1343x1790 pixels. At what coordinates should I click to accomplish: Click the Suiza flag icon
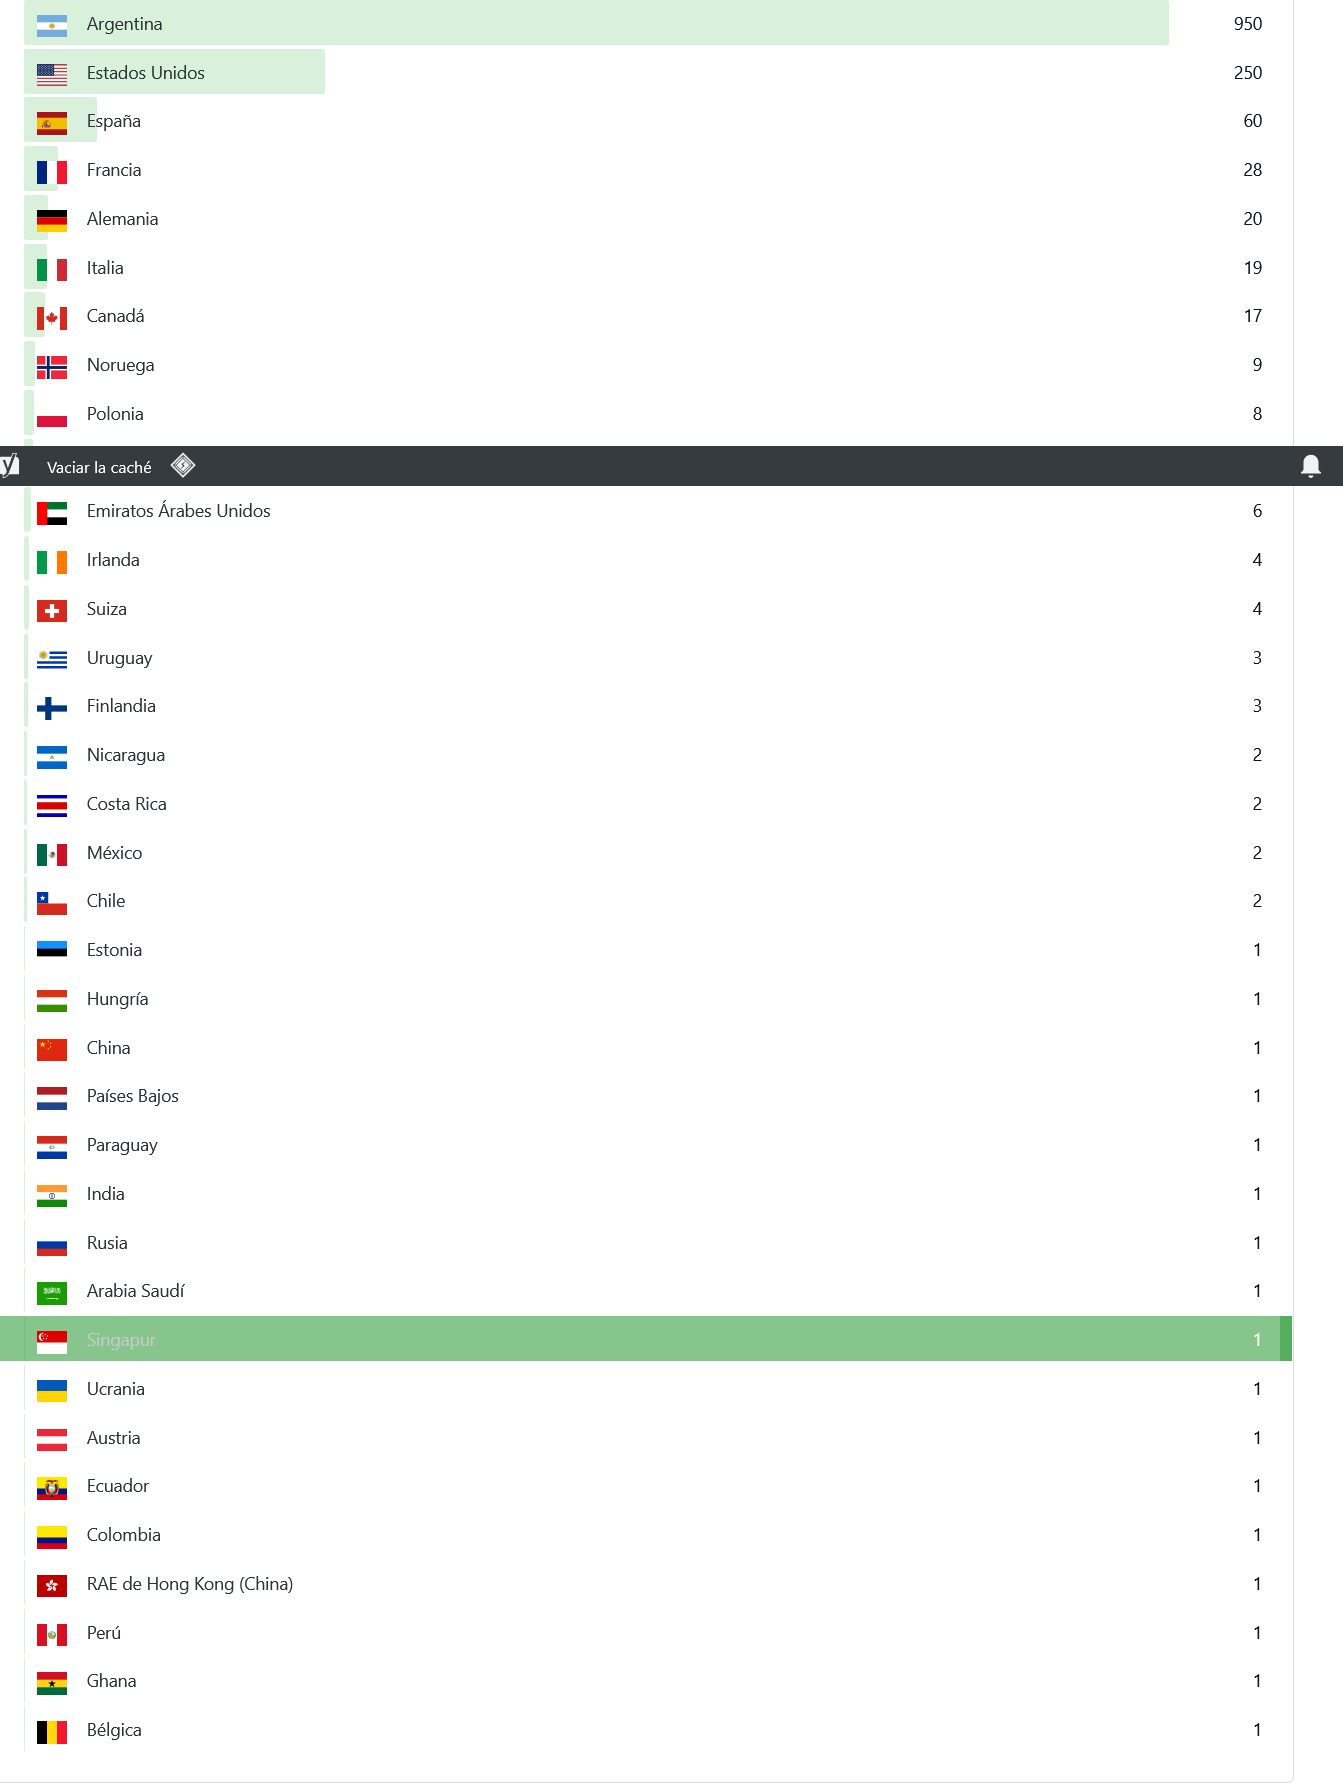click(52, 610)
